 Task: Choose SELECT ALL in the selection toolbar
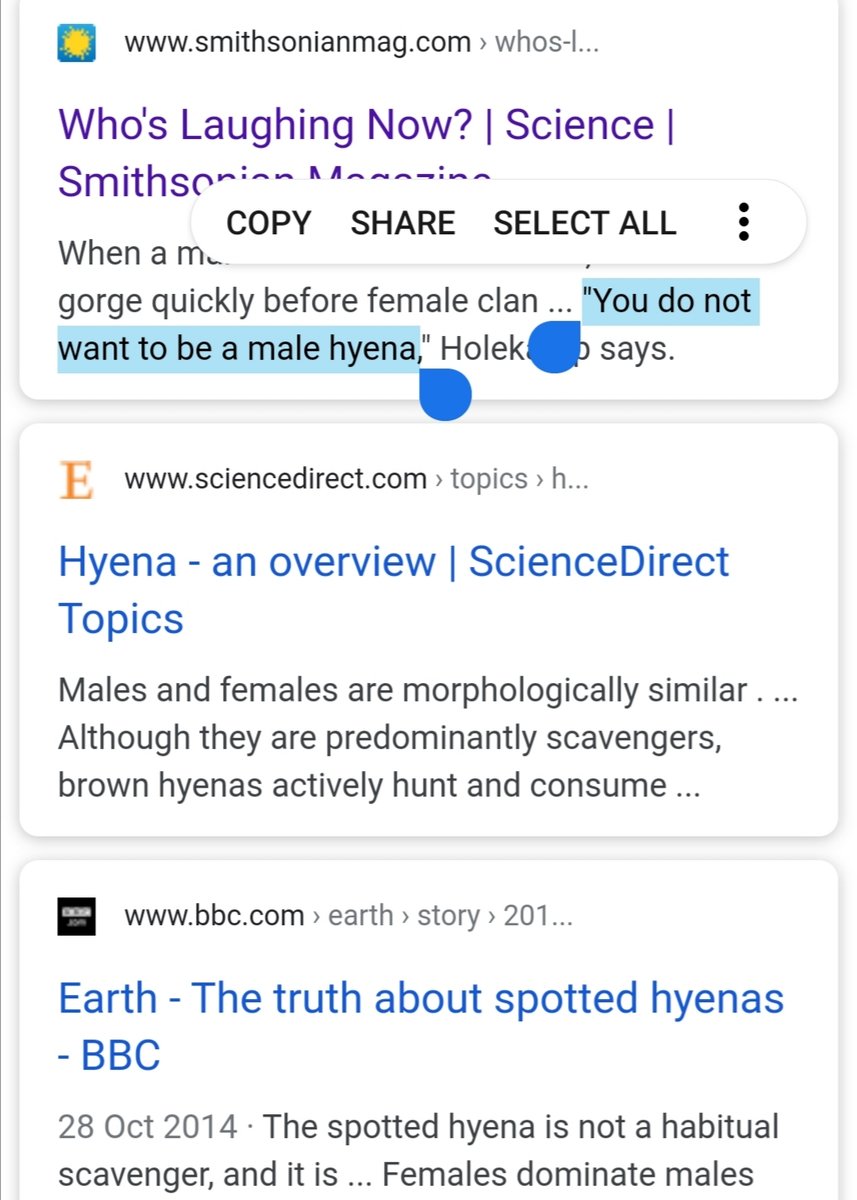584,222
